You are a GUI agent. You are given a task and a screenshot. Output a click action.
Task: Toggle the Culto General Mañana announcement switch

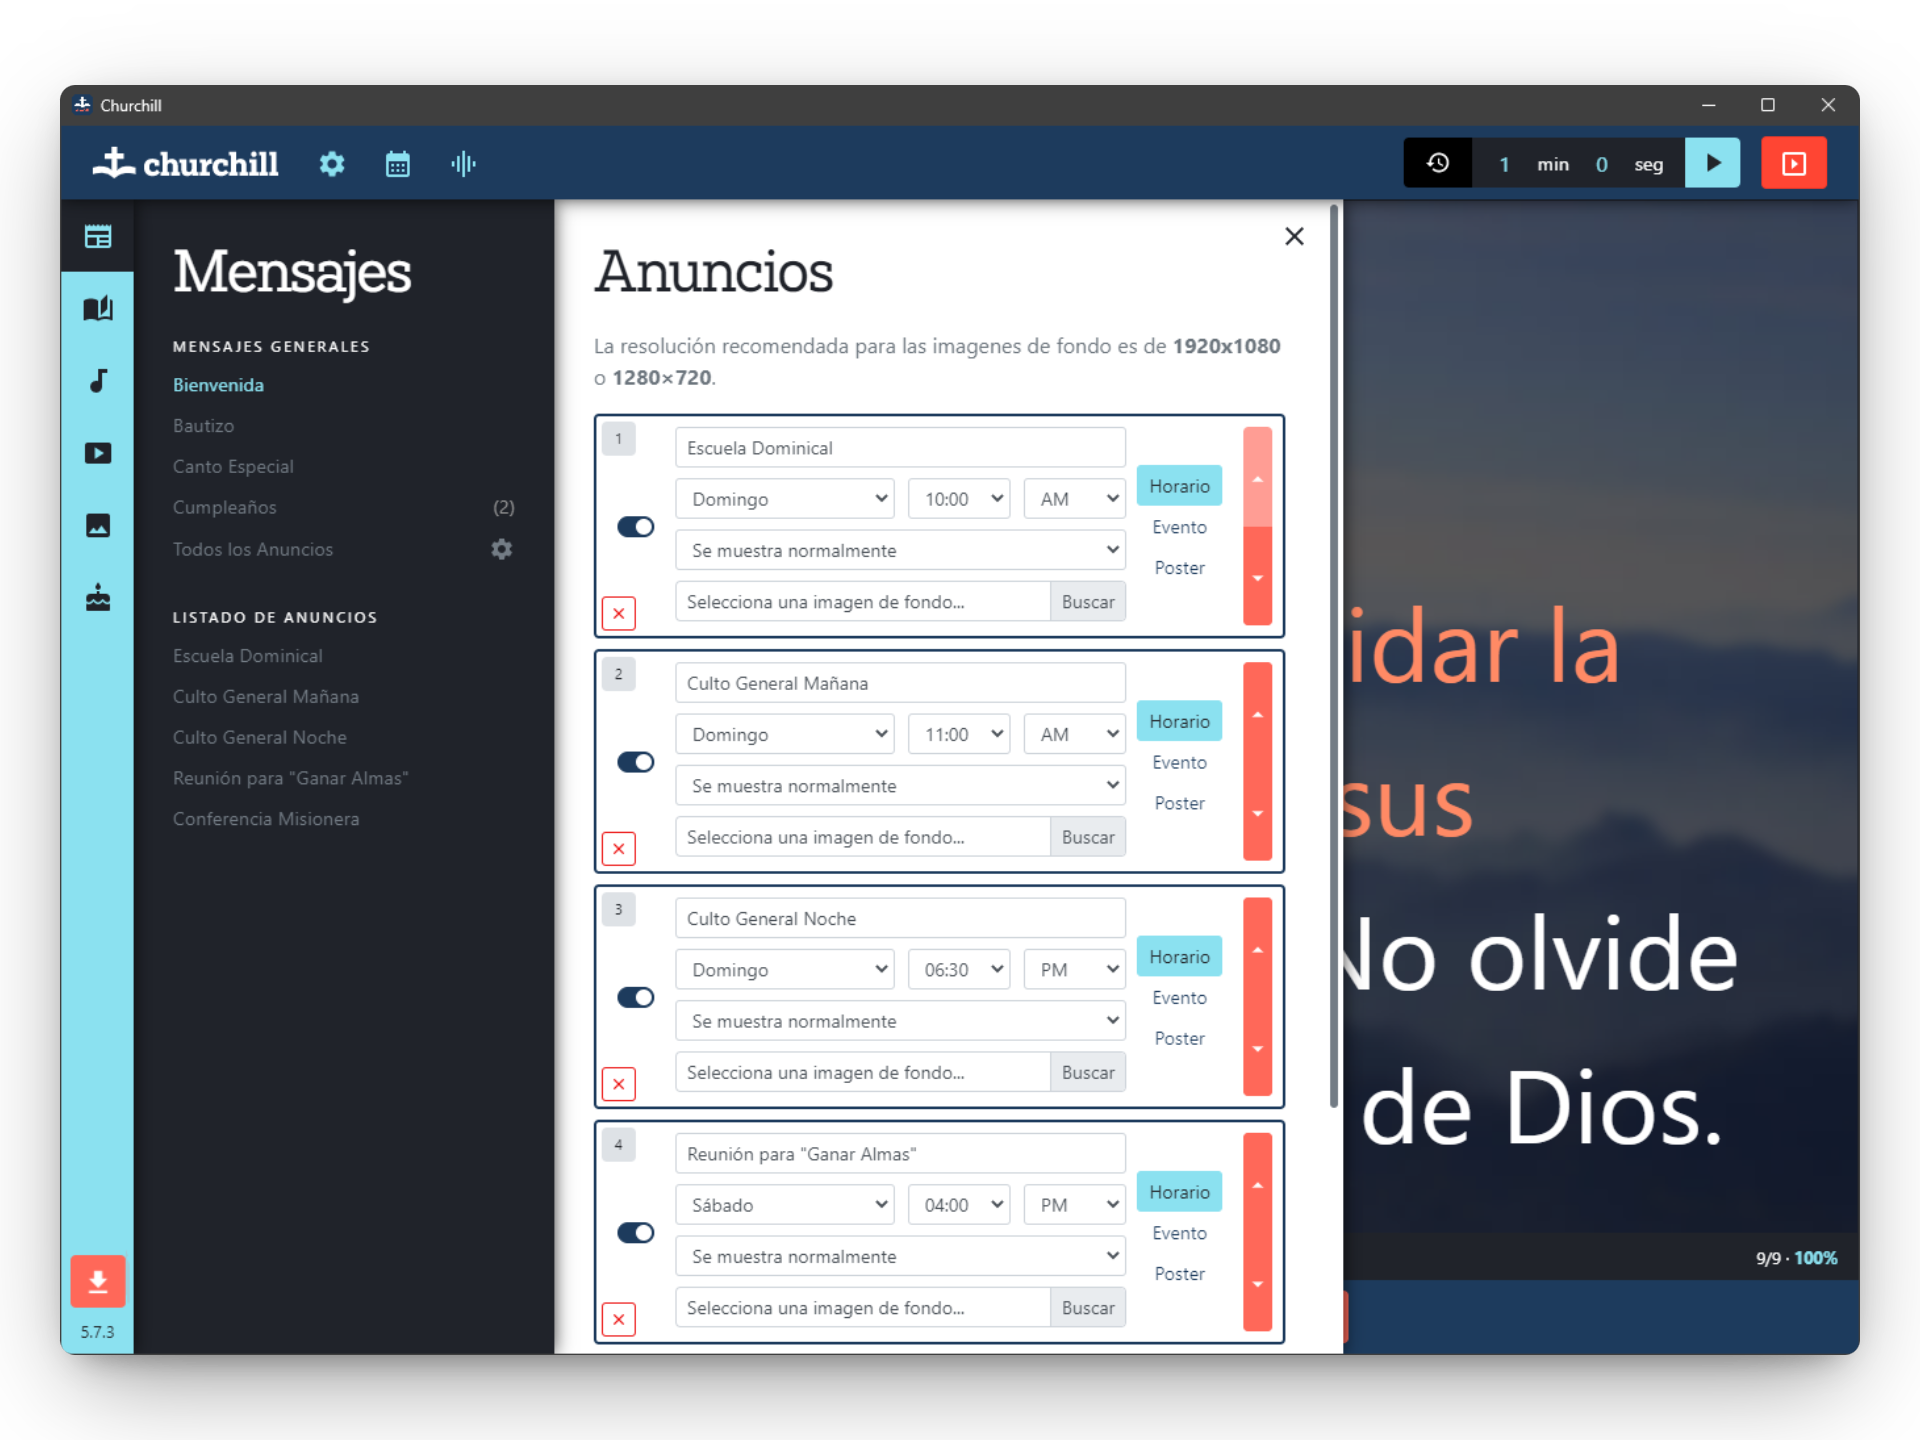pos(635,762)
